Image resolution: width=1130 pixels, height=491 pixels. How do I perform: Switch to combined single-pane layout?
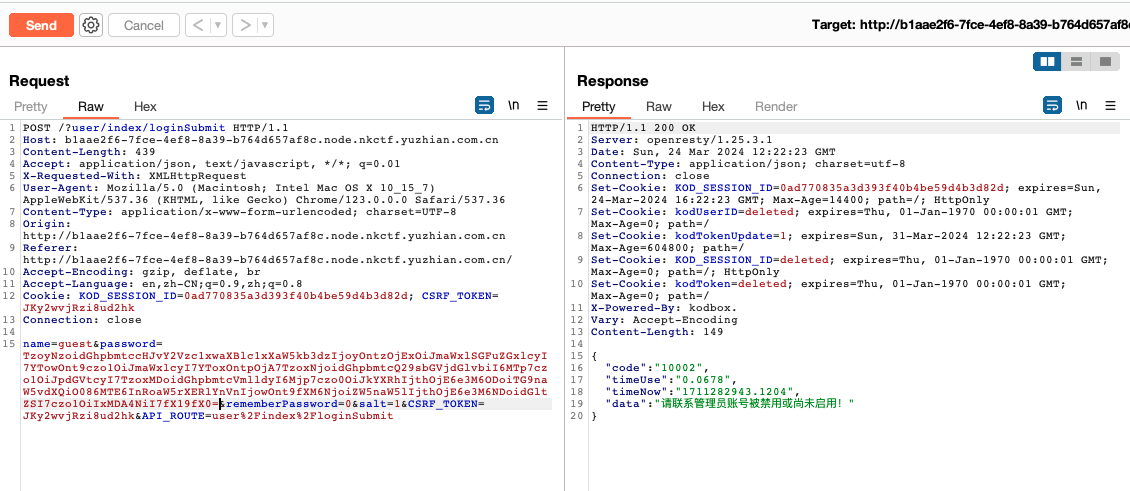(x=1104, y=62)
